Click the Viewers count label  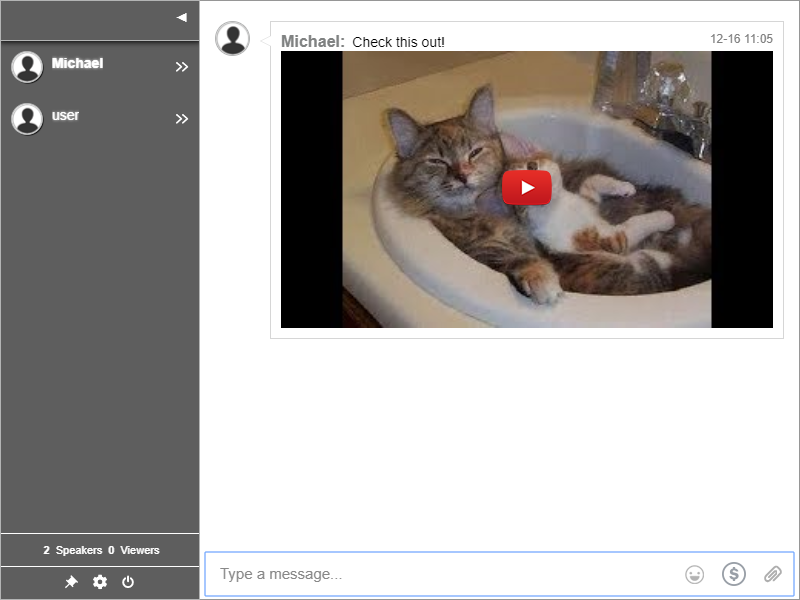point(133,550)
